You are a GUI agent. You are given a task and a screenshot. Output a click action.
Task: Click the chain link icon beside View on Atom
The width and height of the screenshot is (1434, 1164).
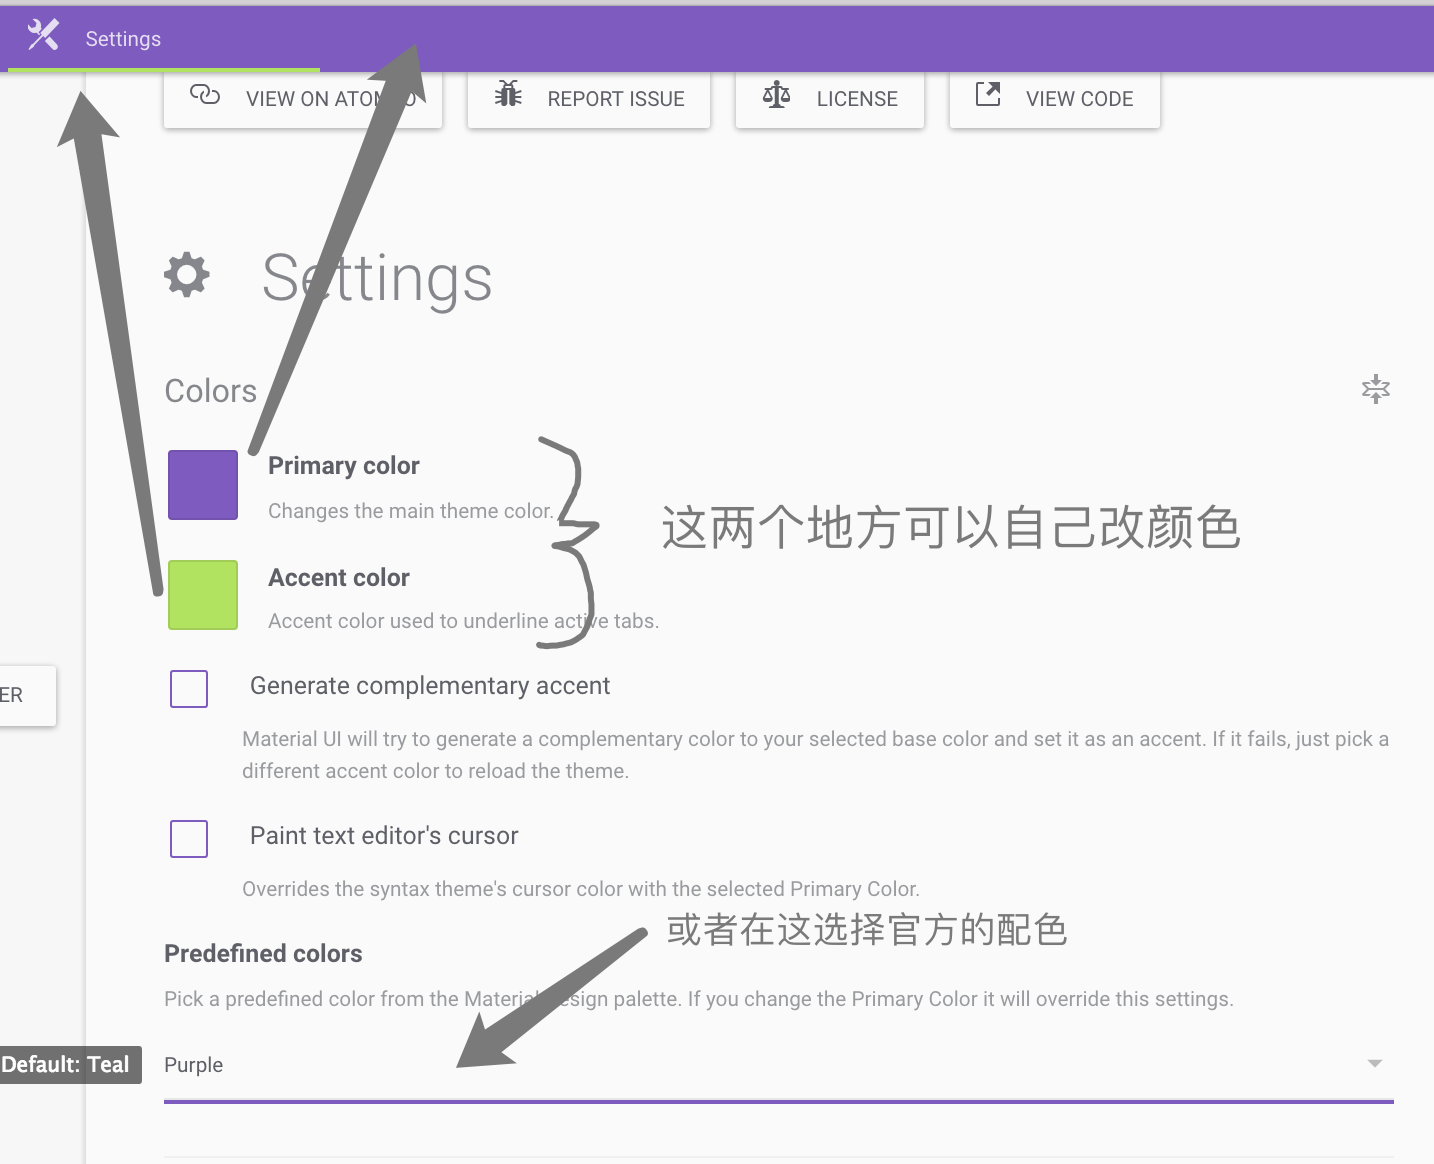coord(205,95)
